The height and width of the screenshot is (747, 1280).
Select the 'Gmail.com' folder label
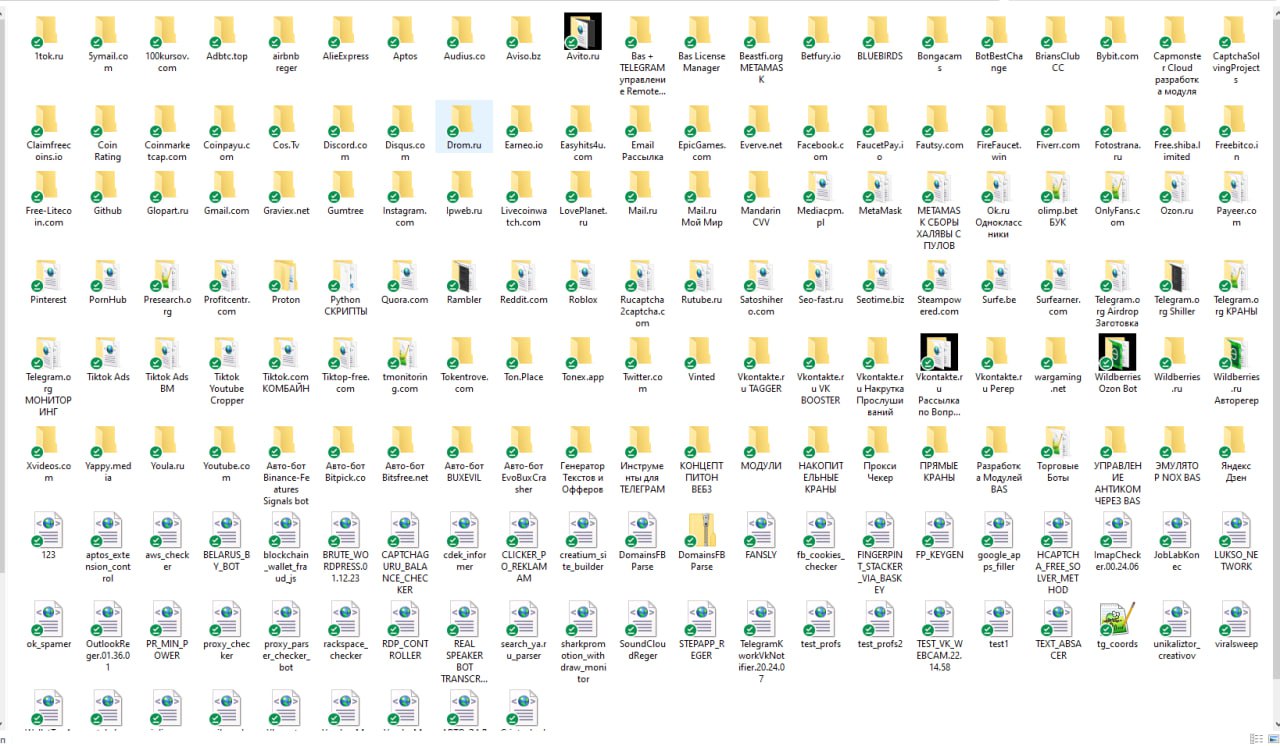(226, 211)
